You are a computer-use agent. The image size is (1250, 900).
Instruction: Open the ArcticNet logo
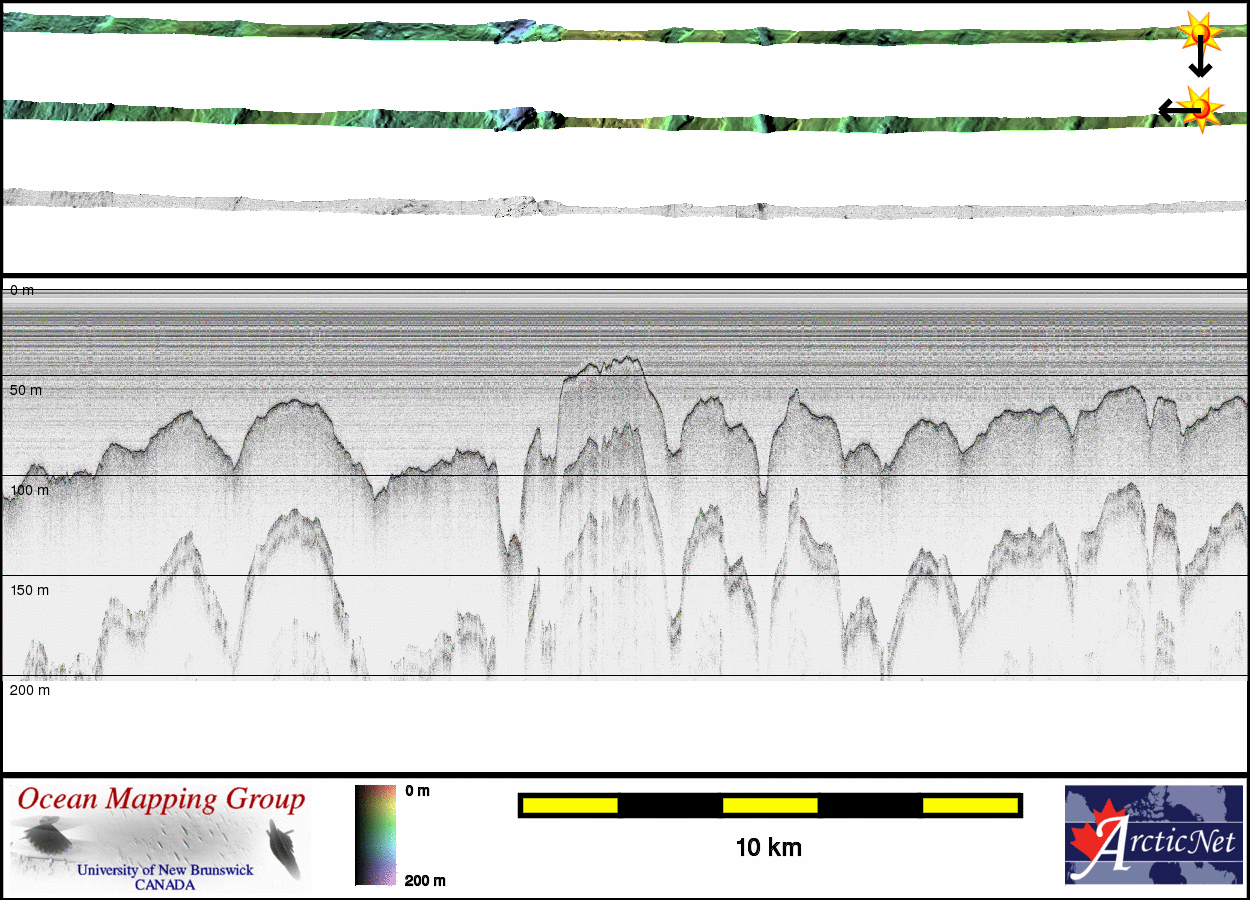coord(1153,835)
